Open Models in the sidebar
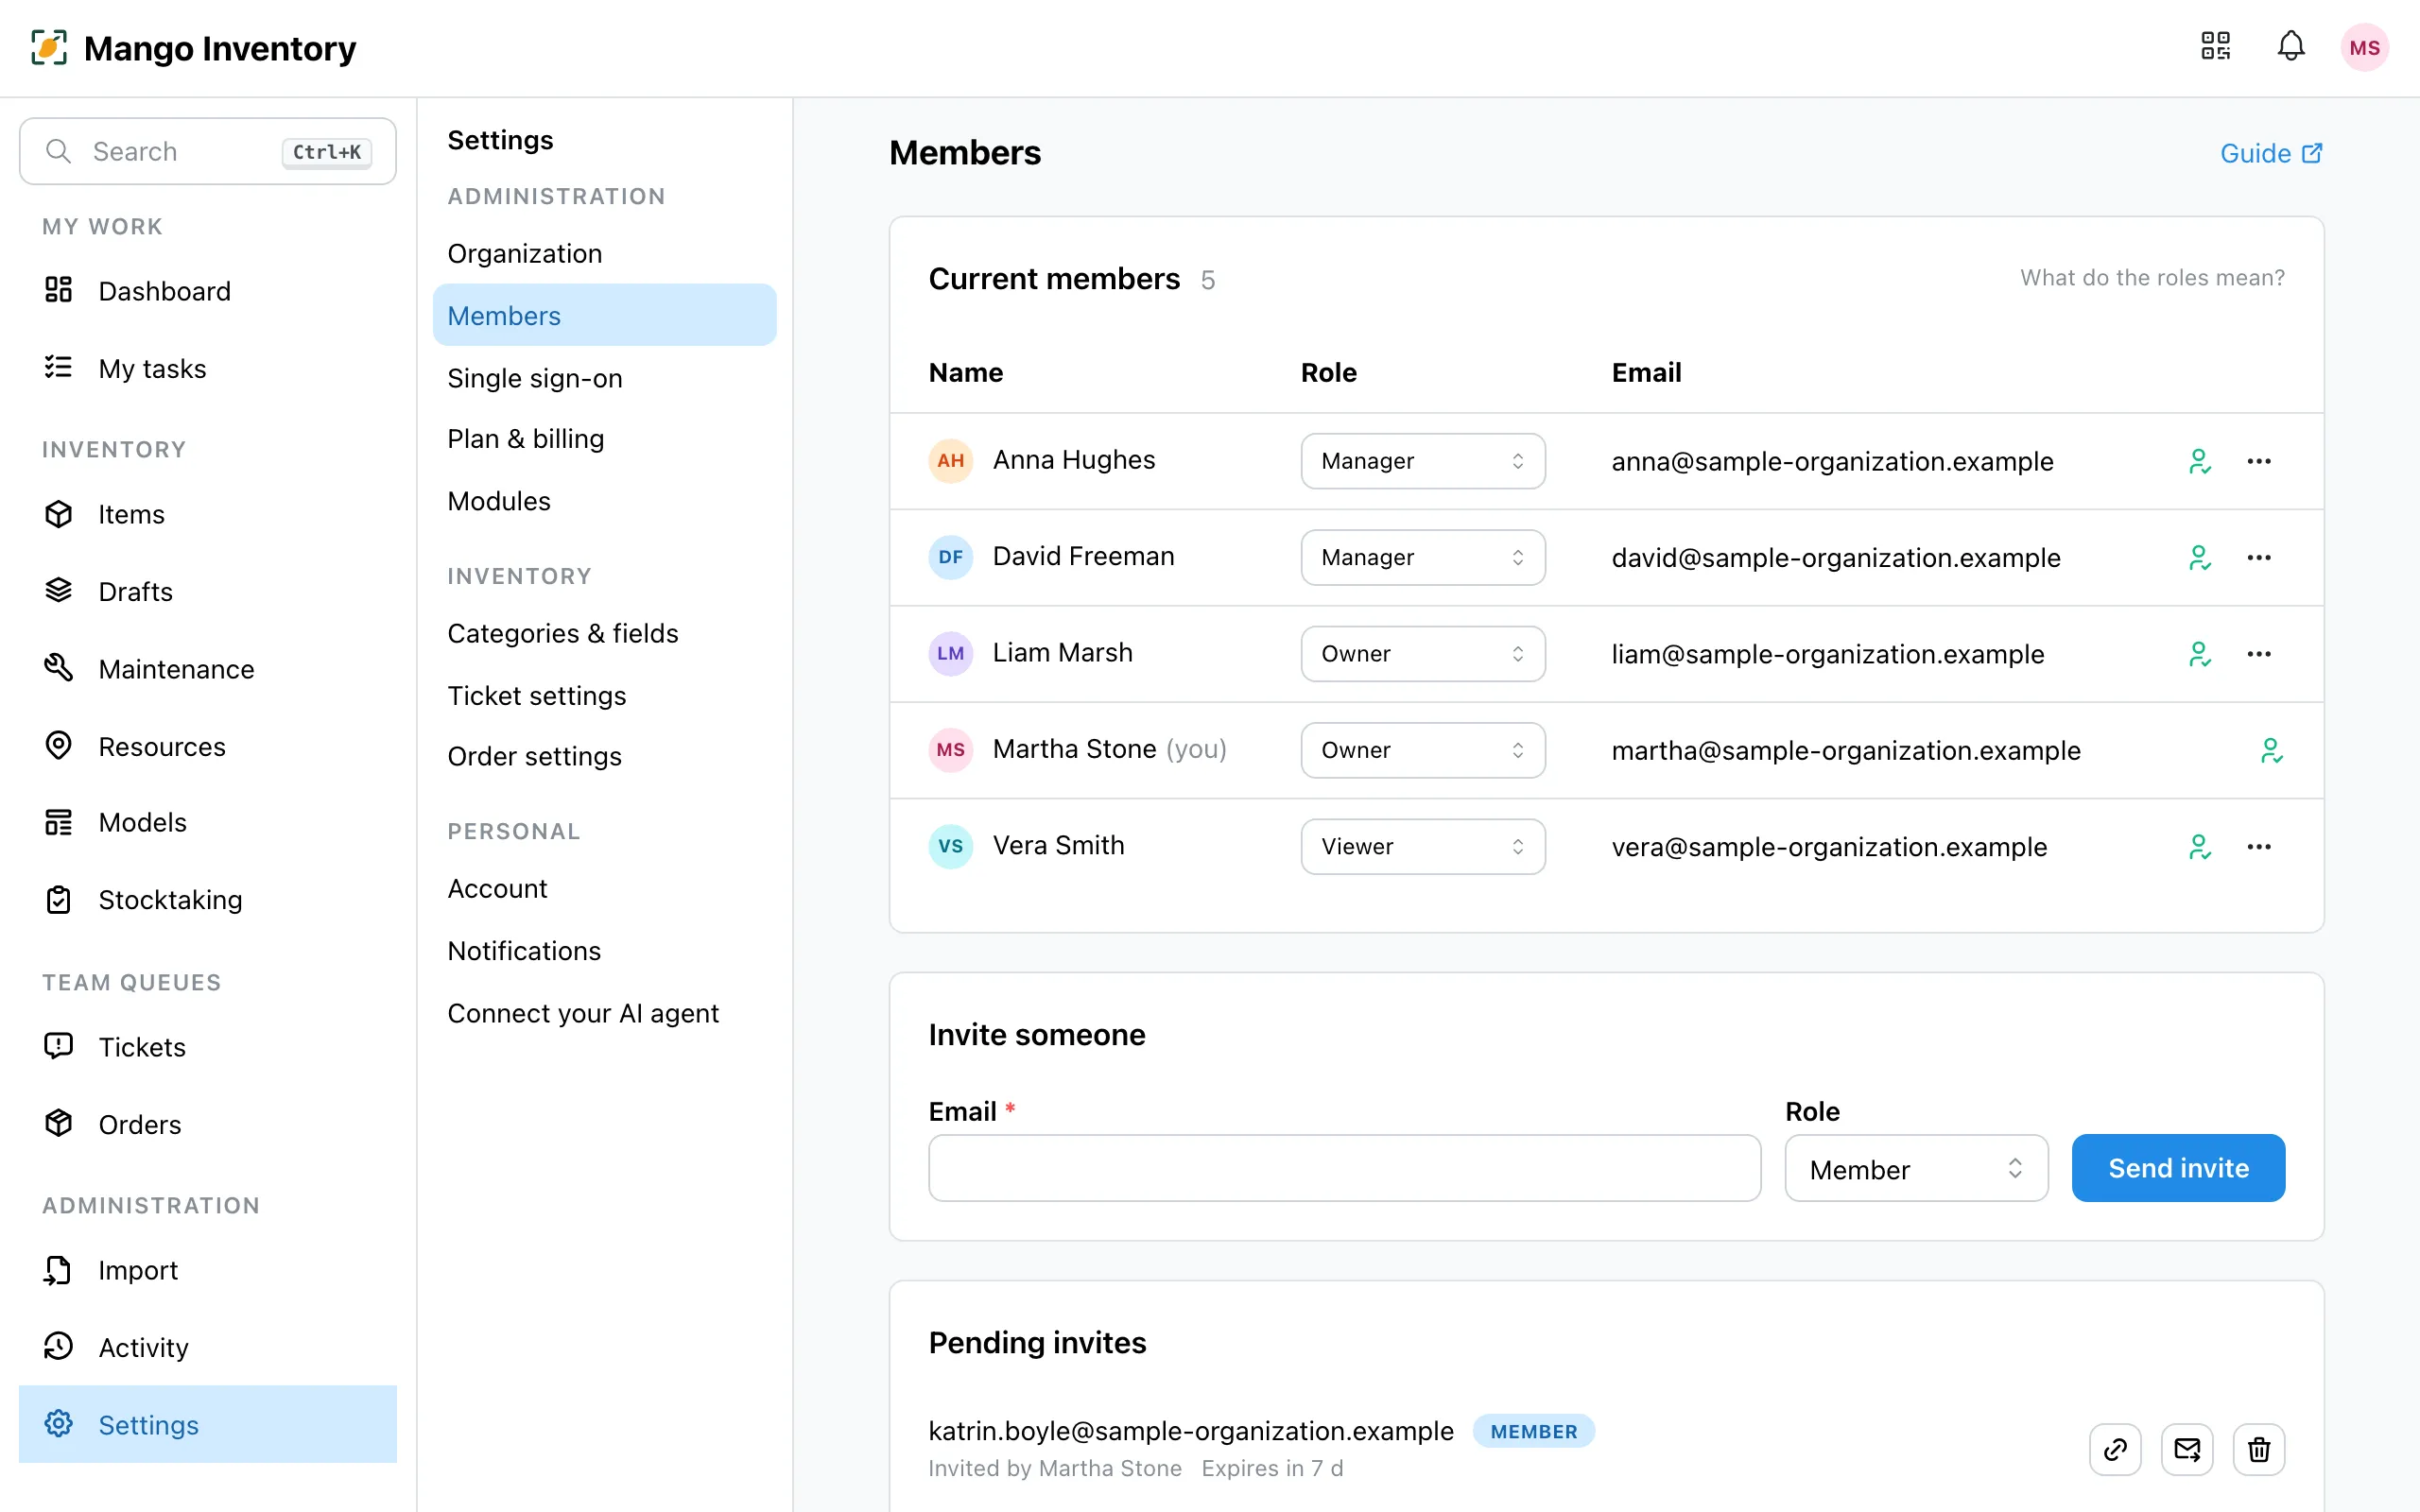This screenshot has width=2420, height=1512. (208, 822)
